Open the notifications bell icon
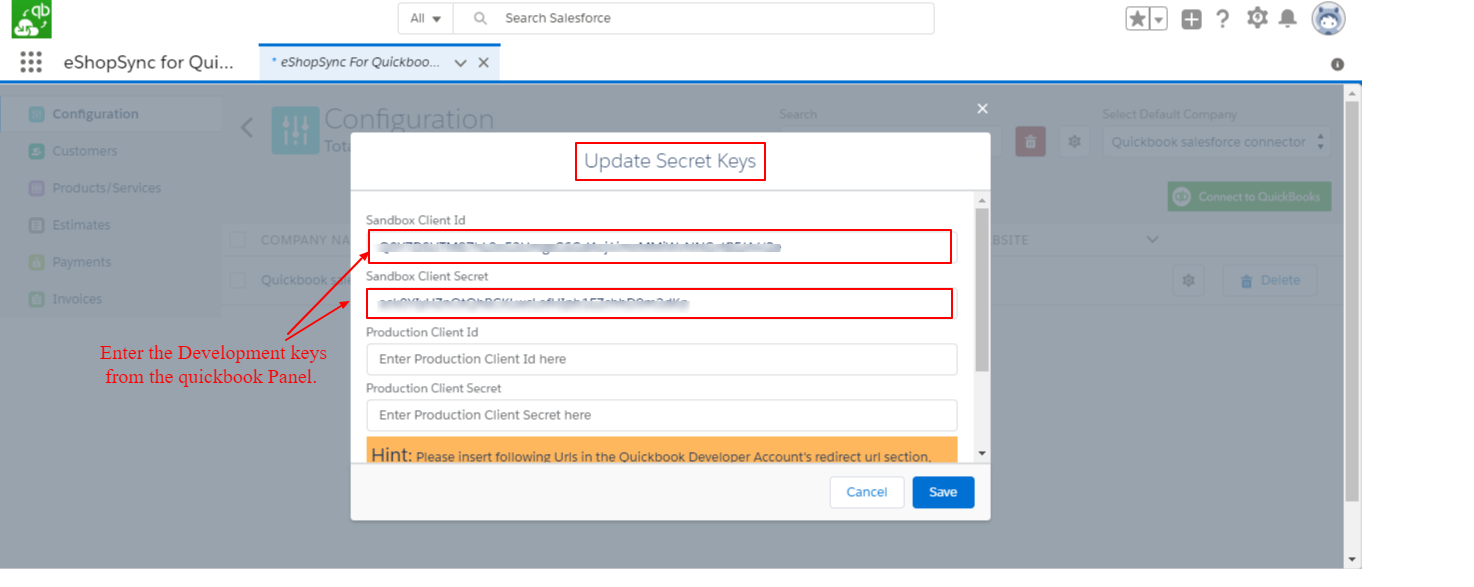1474x587 pixels. click(x=1288, y=19)
